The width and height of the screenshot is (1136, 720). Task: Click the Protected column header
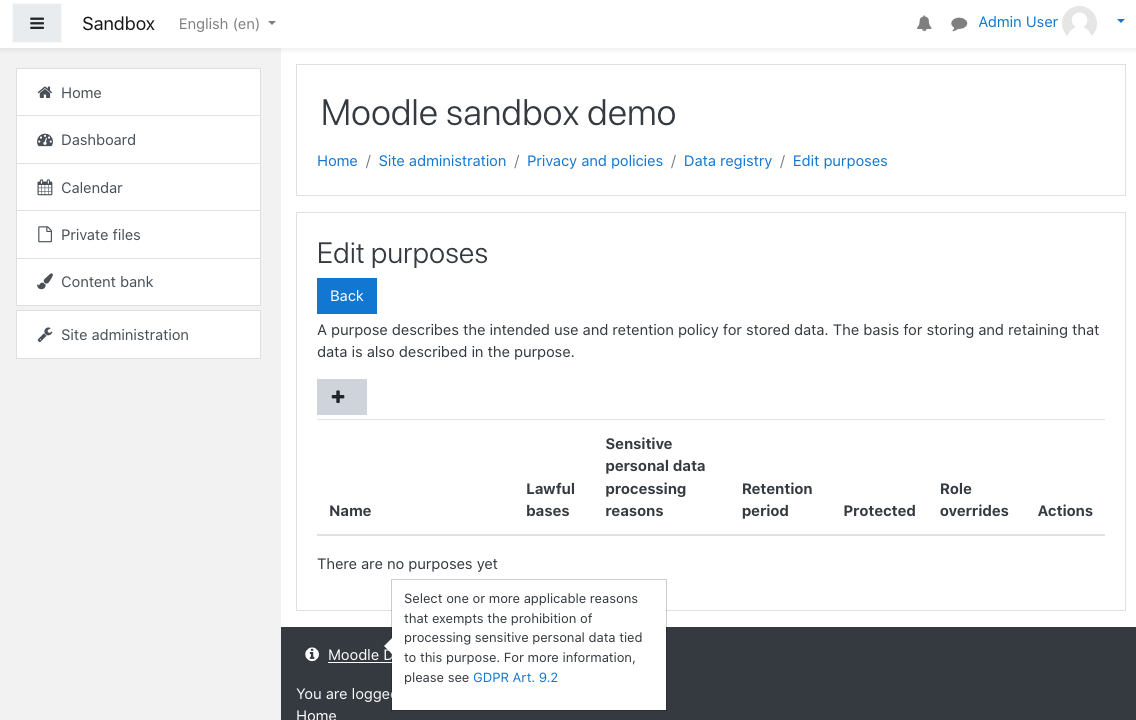click(x=879, y=511)
